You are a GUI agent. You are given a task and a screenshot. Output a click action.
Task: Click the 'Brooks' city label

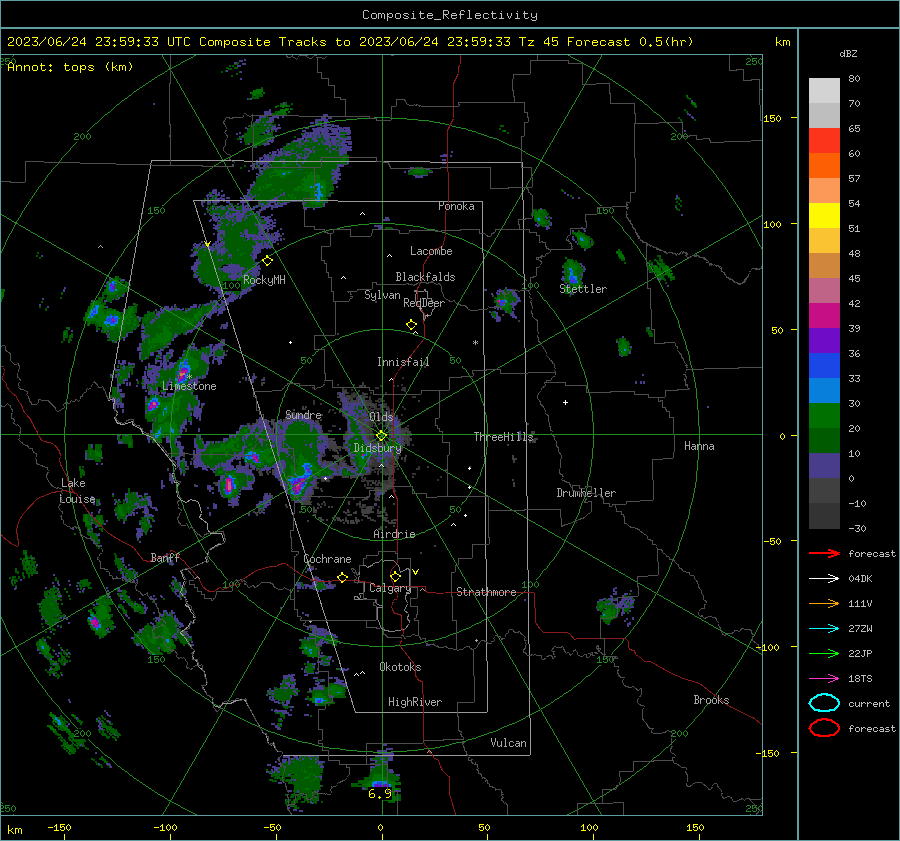(711, 700)
